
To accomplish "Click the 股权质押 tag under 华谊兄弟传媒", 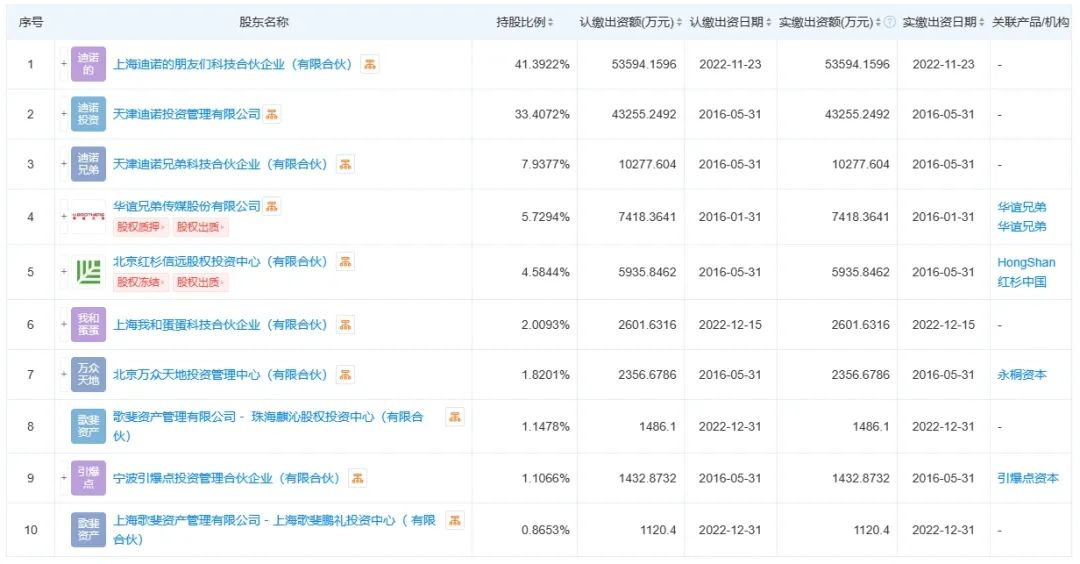I will [x=140, y=227].
